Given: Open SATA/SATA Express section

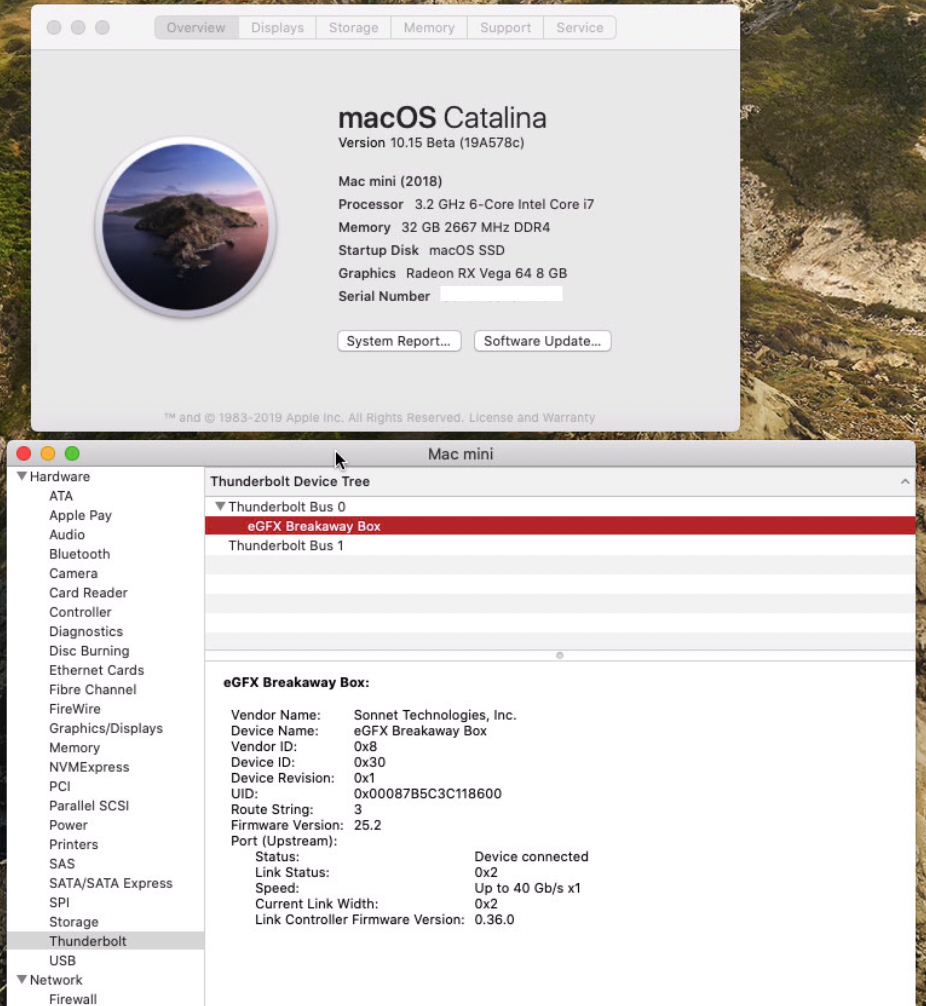Looking at the screenshot, I should (110, 883).
